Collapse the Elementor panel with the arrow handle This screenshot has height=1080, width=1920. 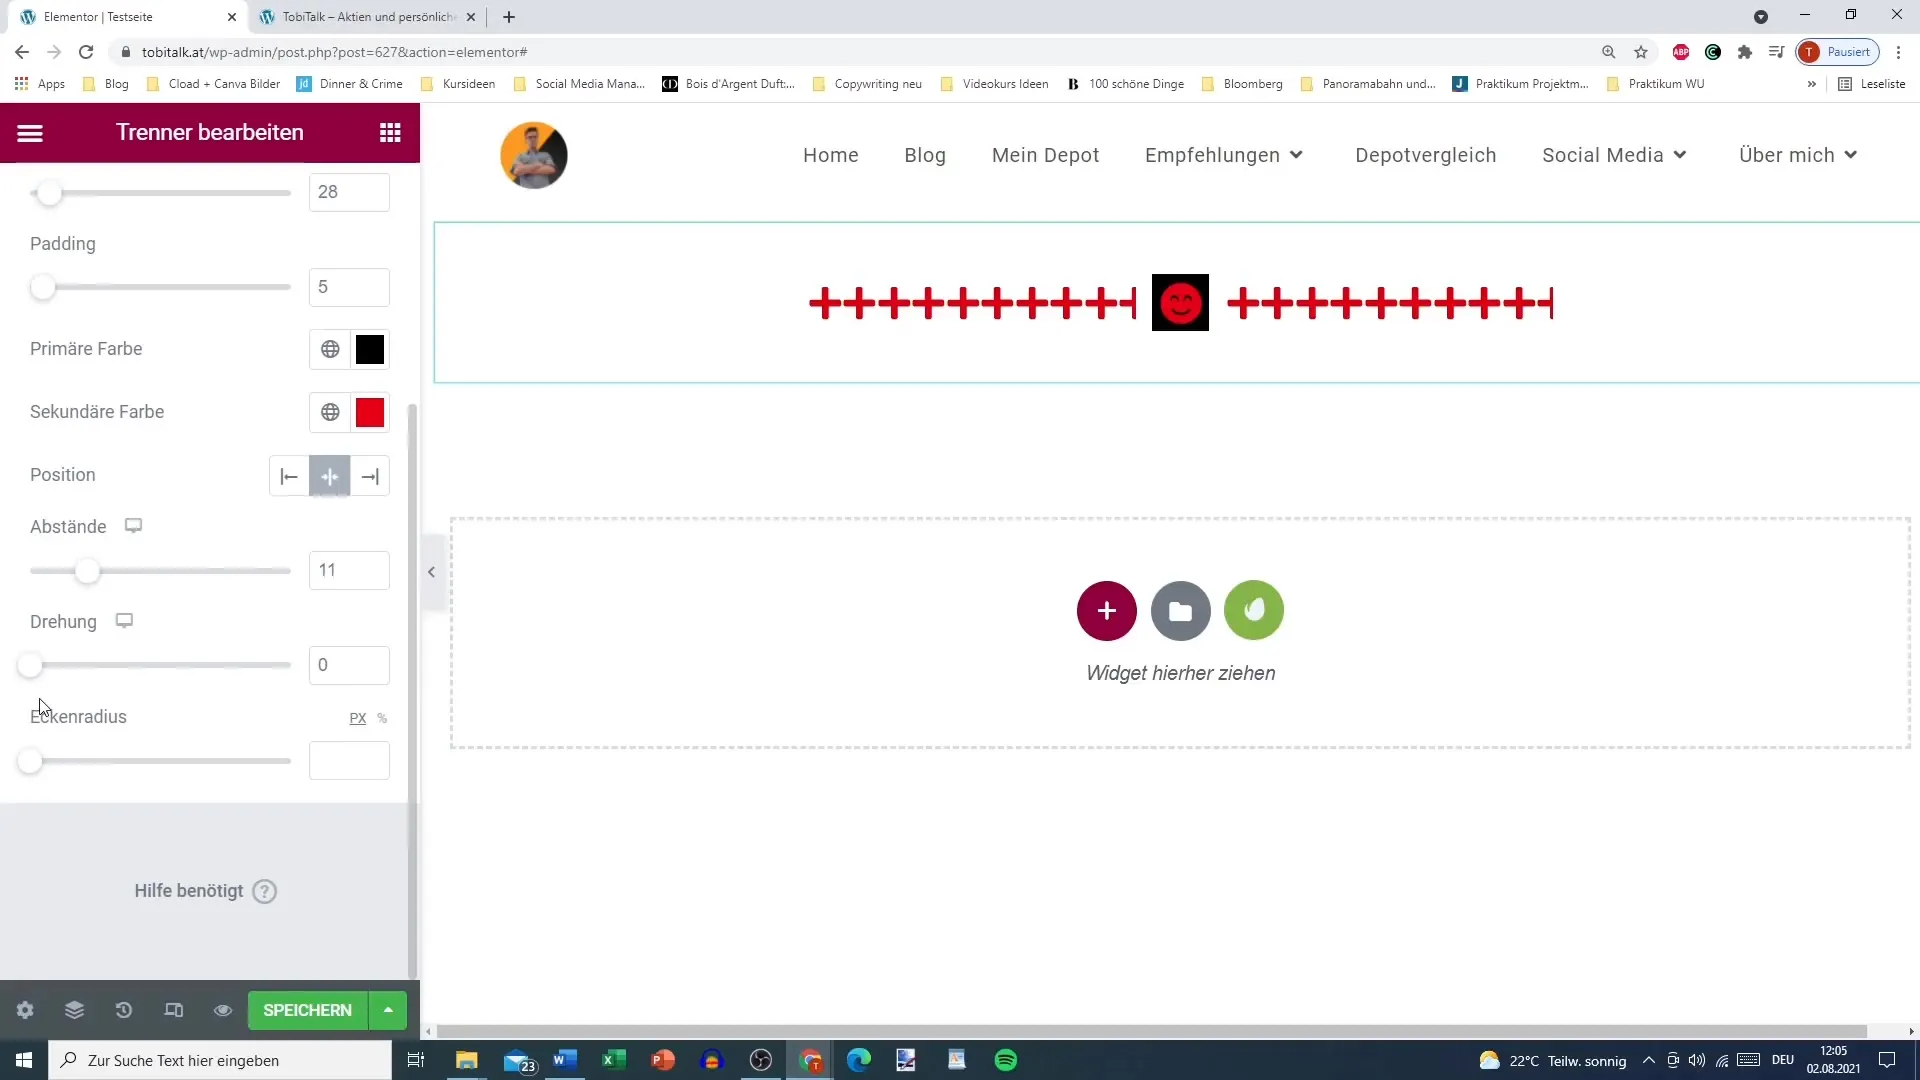click(x=431, y=572)
